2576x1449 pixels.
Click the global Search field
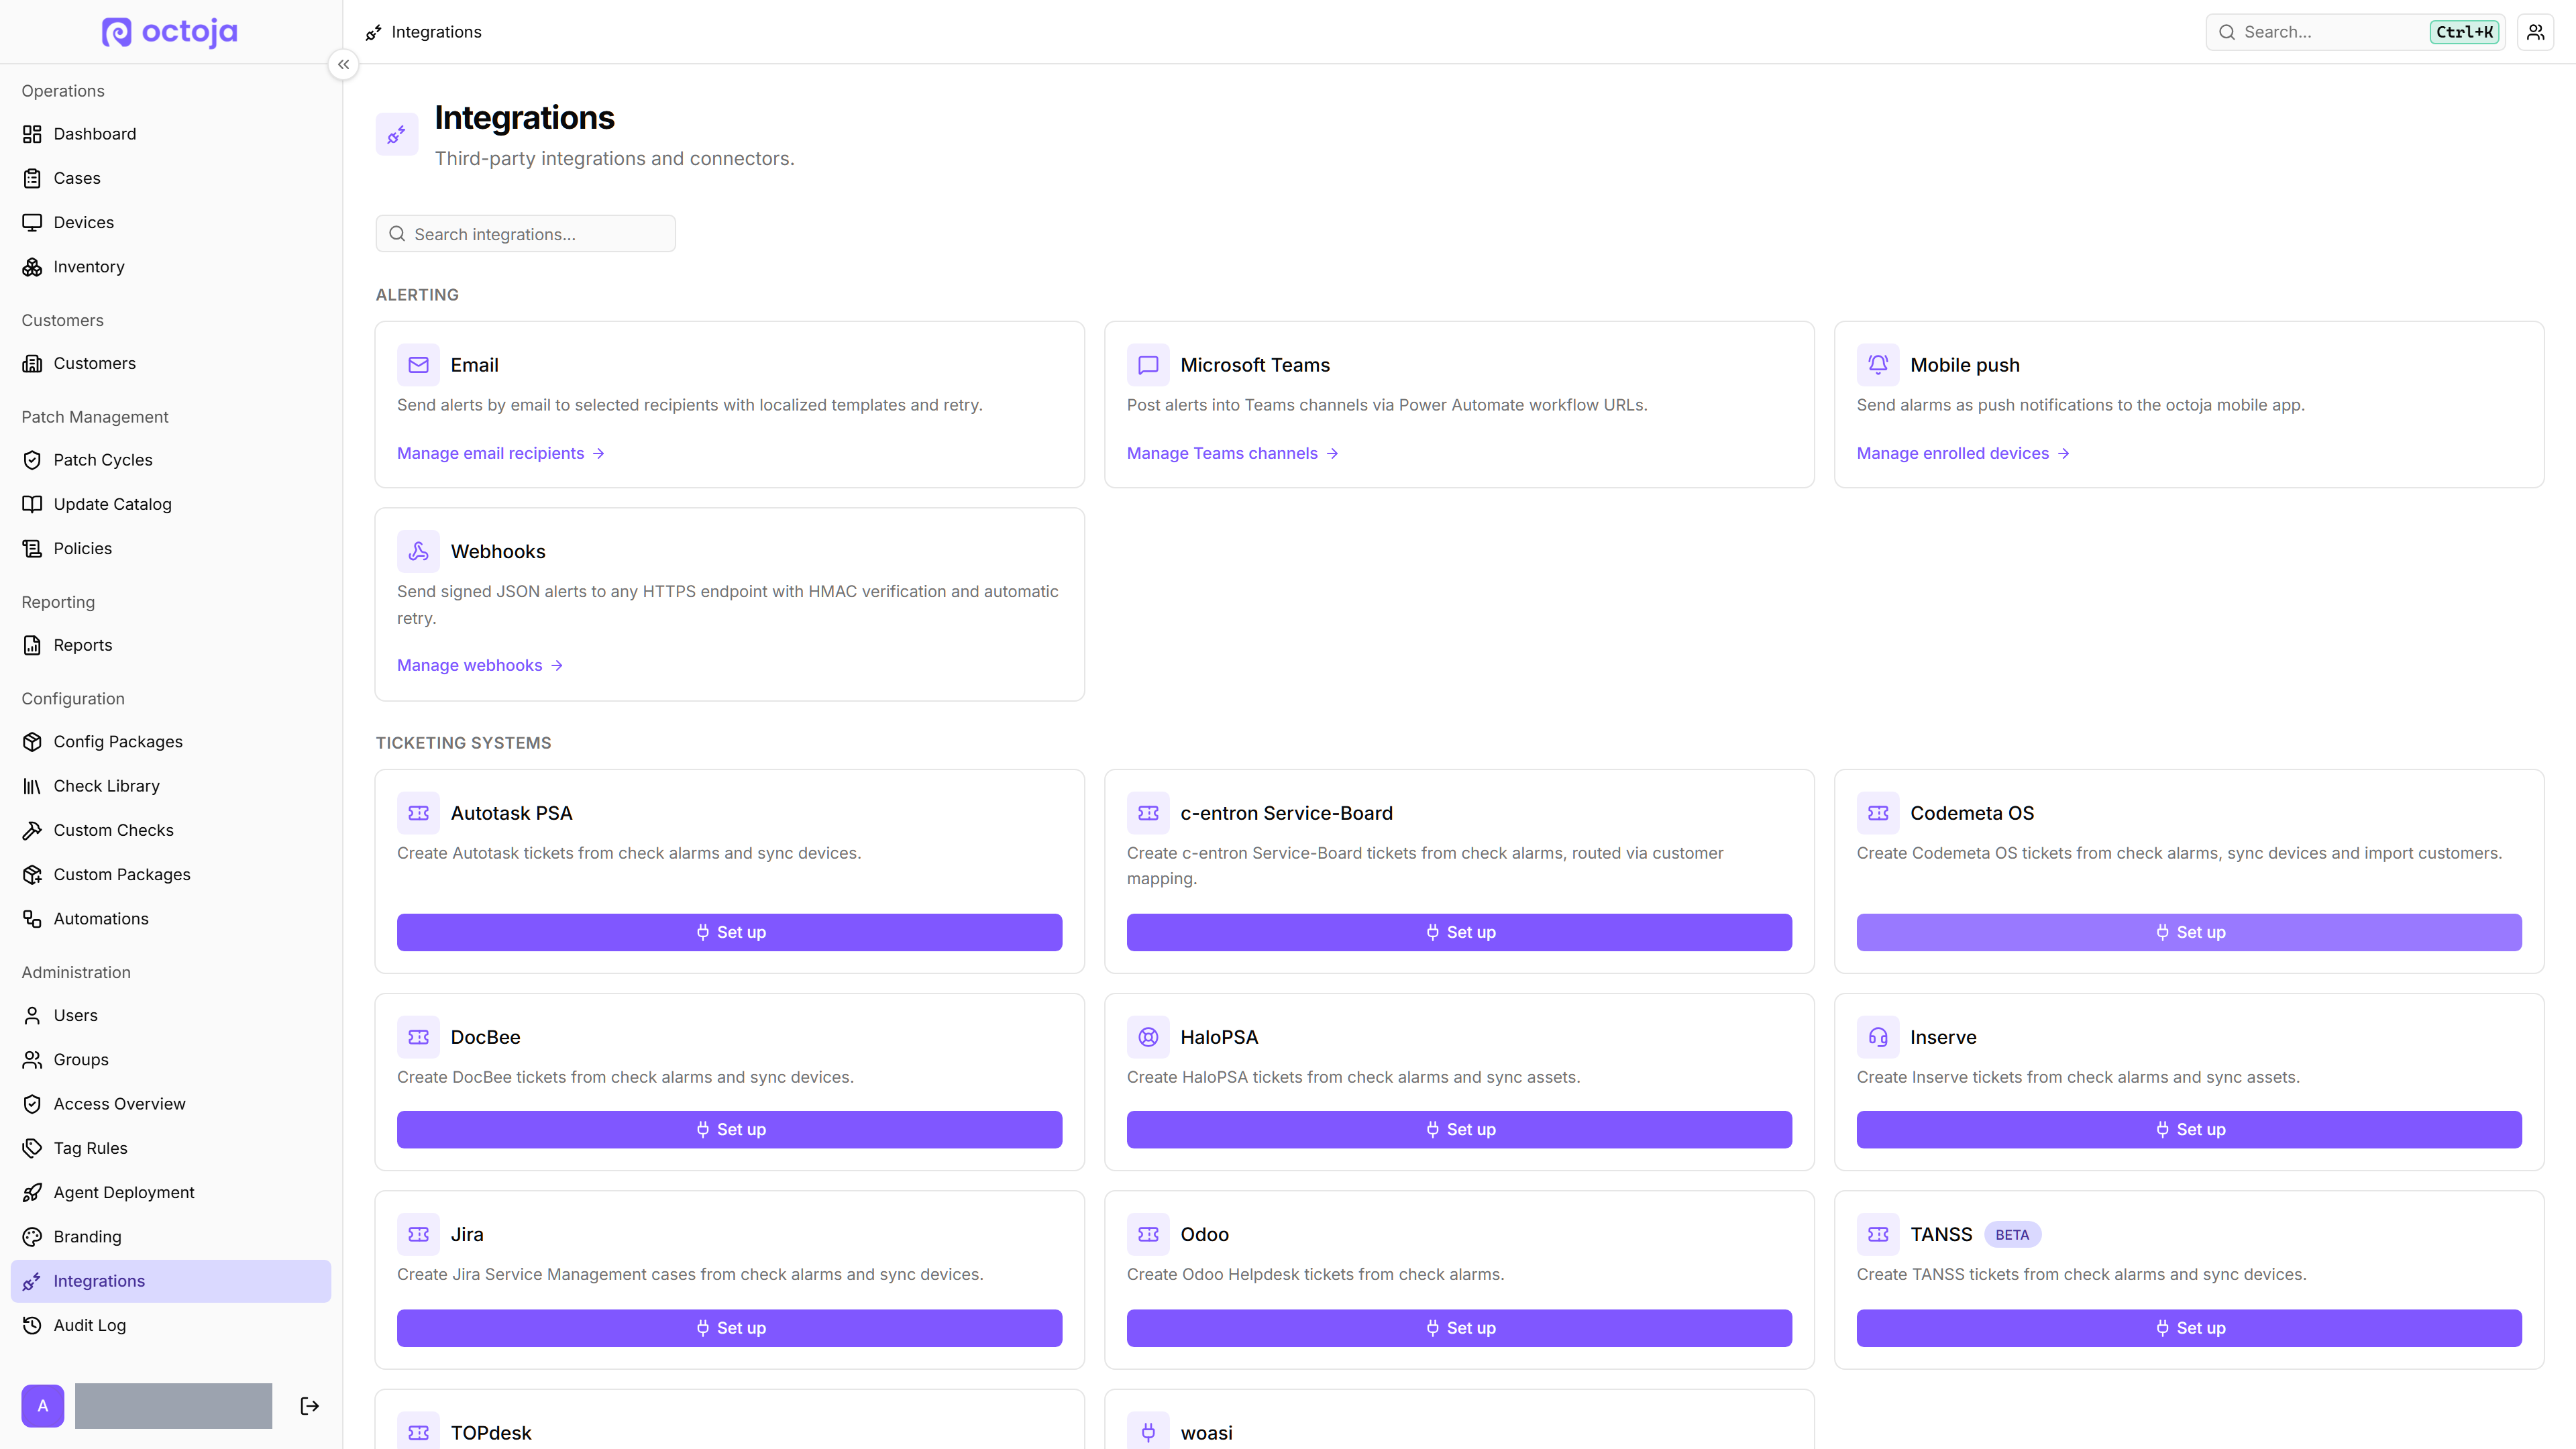coord(2354,32)
